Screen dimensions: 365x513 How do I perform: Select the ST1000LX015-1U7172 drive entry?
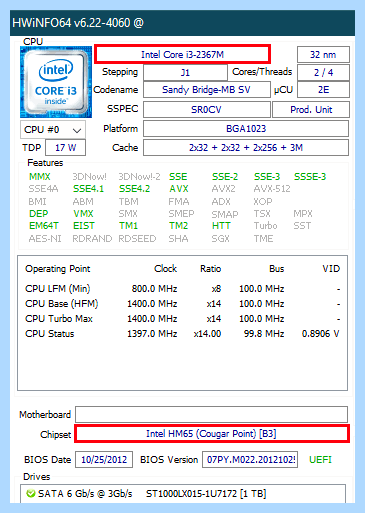point(206,493)
